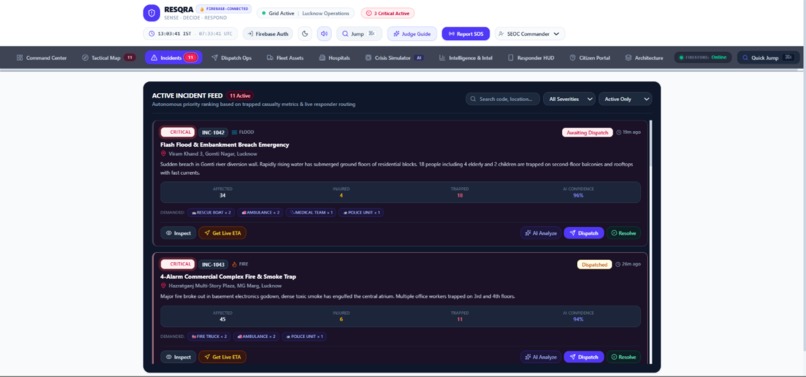
Task: Click the Rescue Boat × 2 demand tag
Action: coord(211,212)
